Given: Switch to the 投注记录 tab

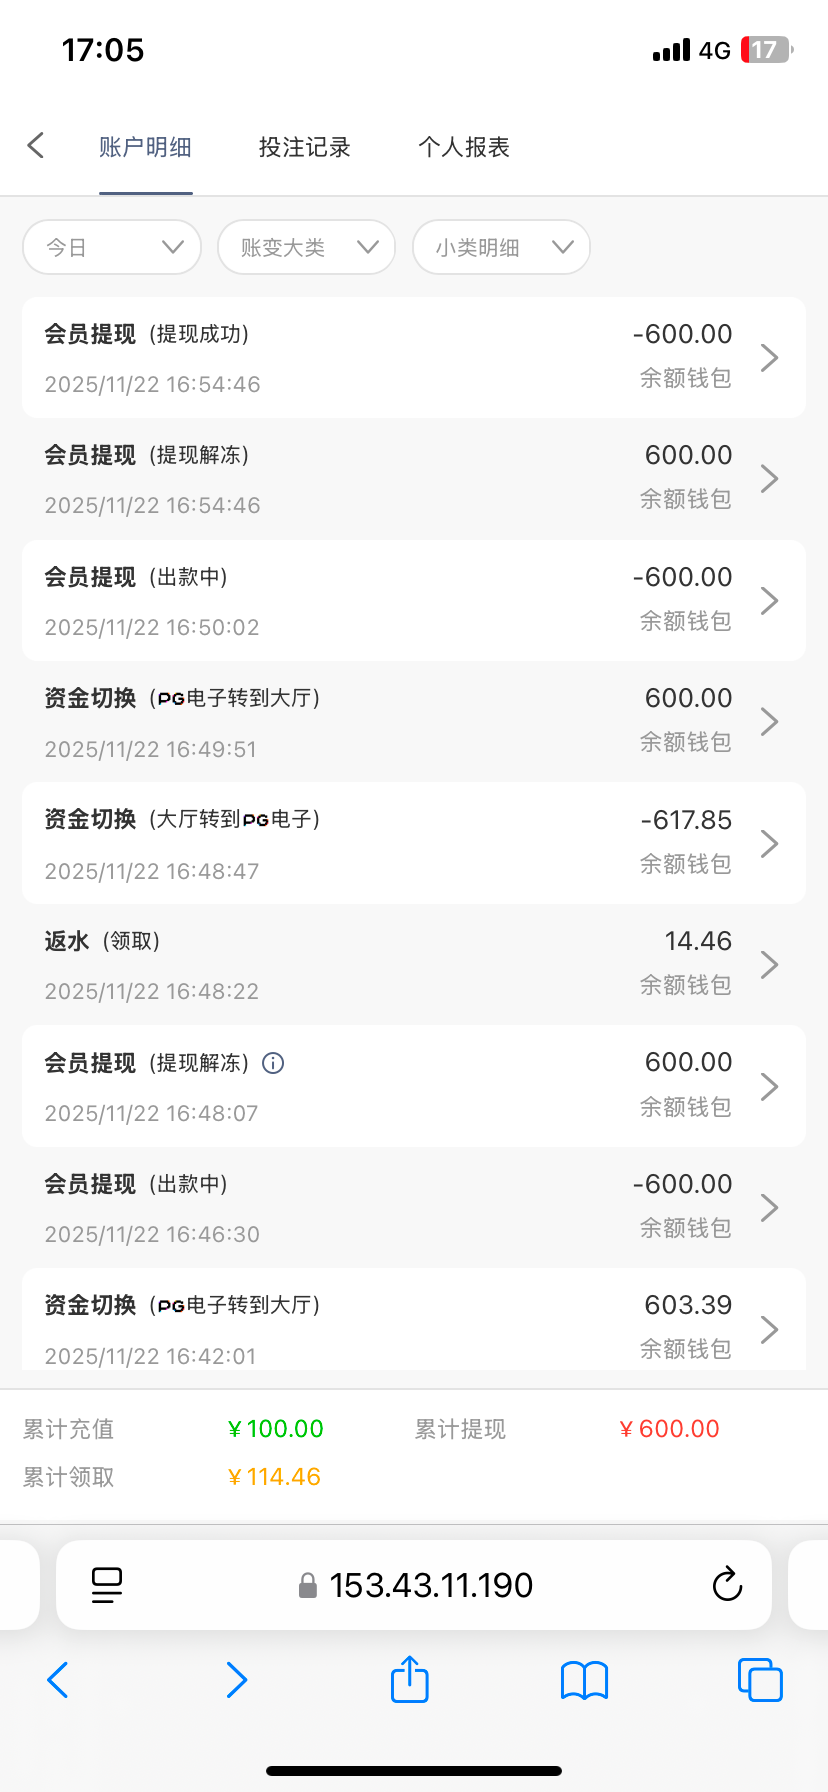Looking at the screenshot, I should tap(304, 147).
